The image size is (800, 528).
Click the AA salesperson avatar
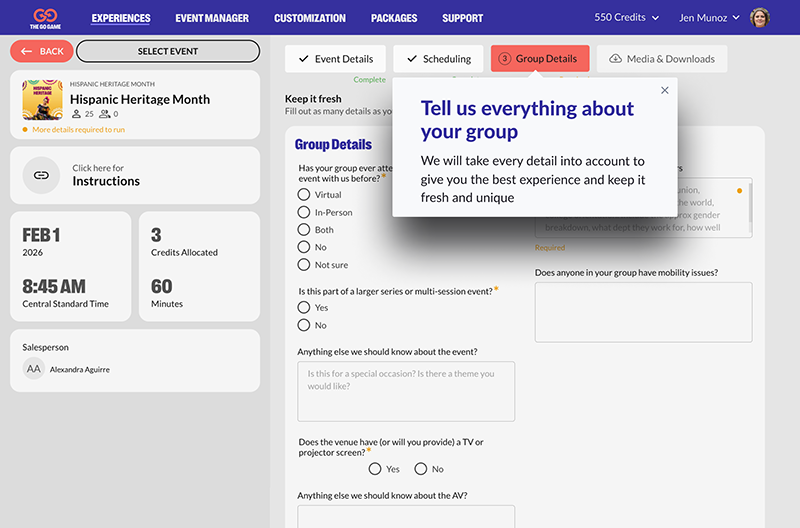(34, 369)
